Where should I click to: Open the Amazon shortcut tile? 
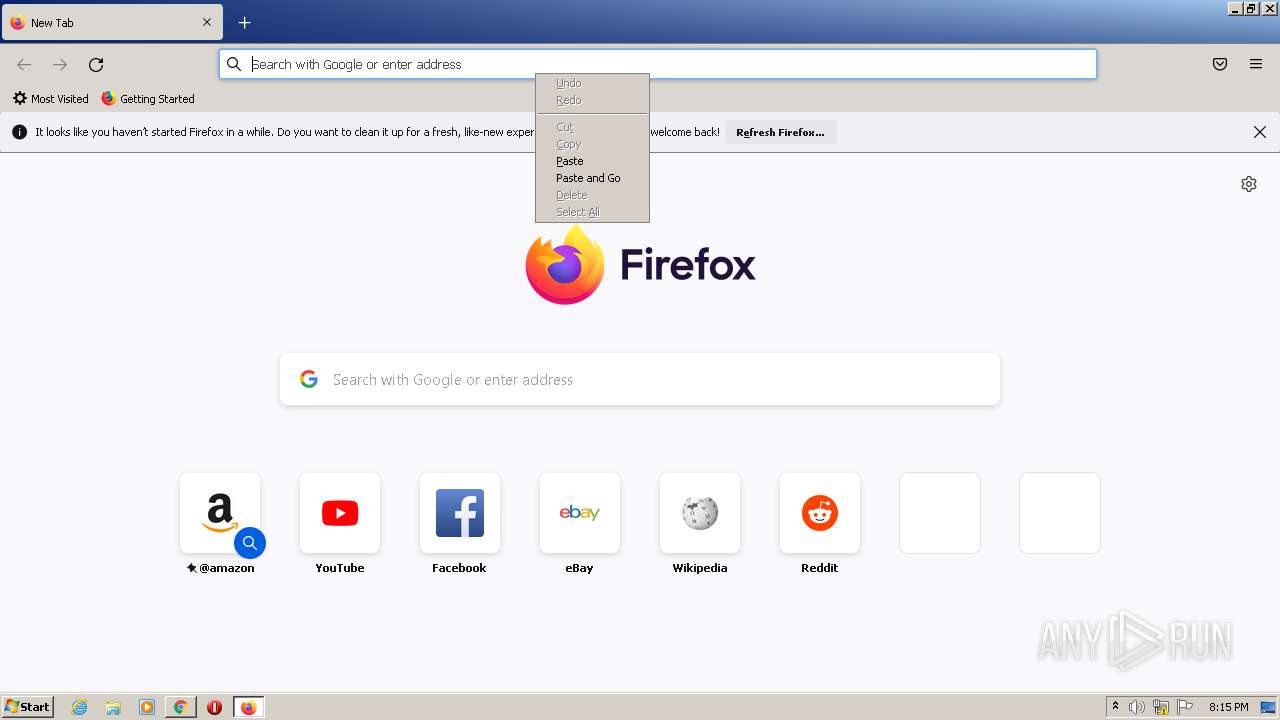220,513
